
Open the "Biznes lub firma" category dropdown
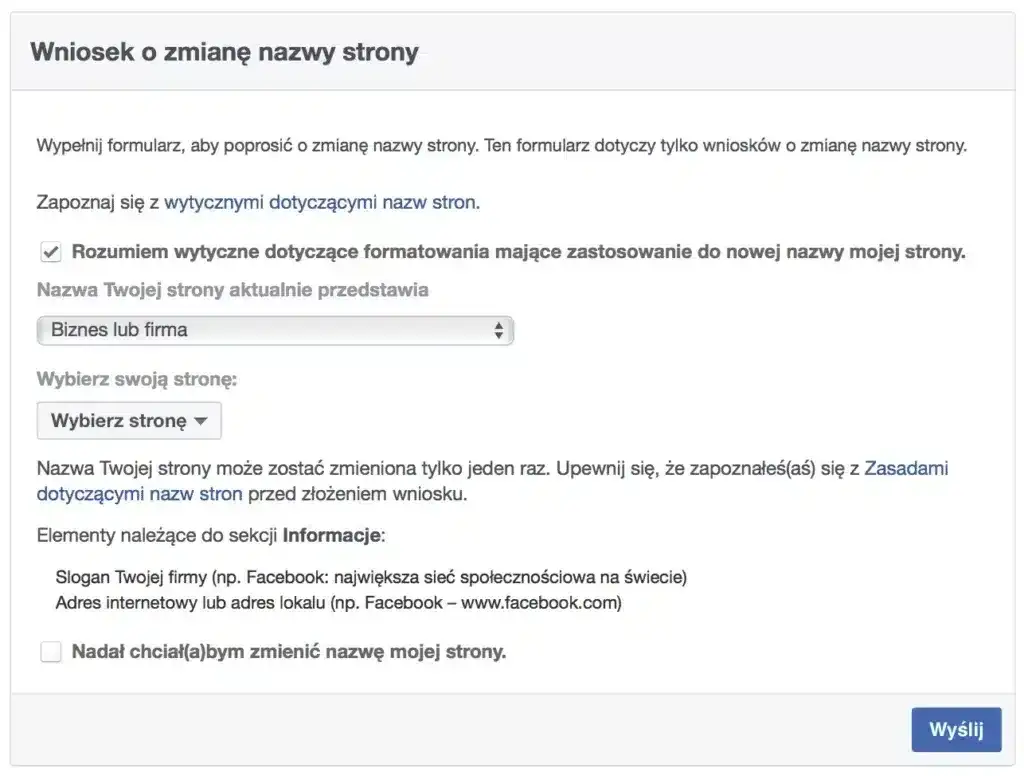[276, 329]
